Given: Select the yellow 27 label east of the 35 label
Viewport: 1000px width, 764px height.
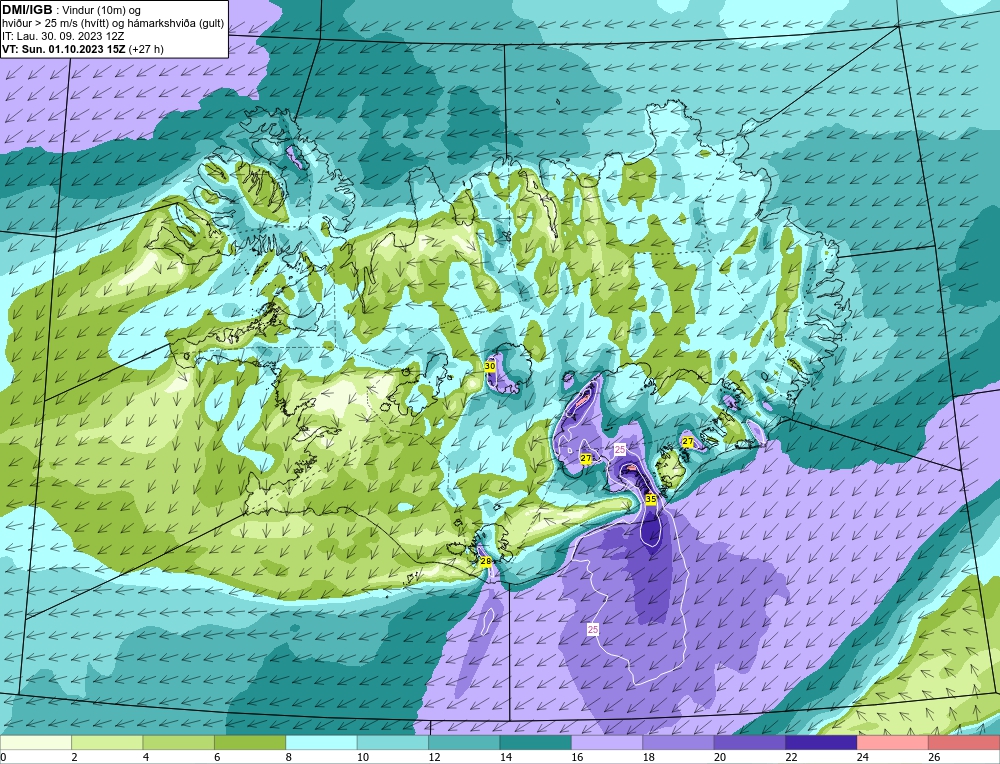Looking at the screenshot, I should click(x=688, y=441).
